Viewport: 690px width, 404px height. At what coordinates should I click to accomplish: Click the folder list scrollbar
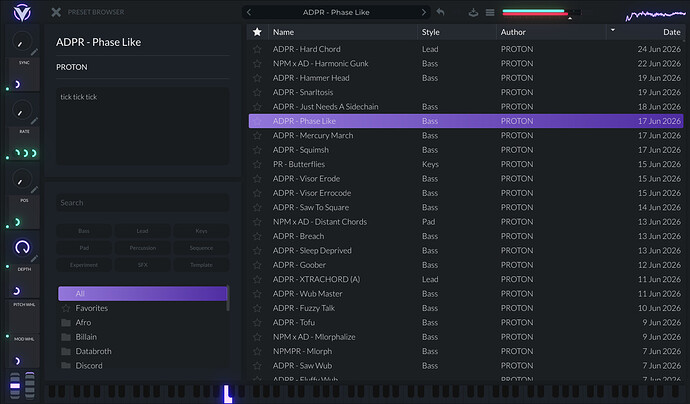click(228, 298)
